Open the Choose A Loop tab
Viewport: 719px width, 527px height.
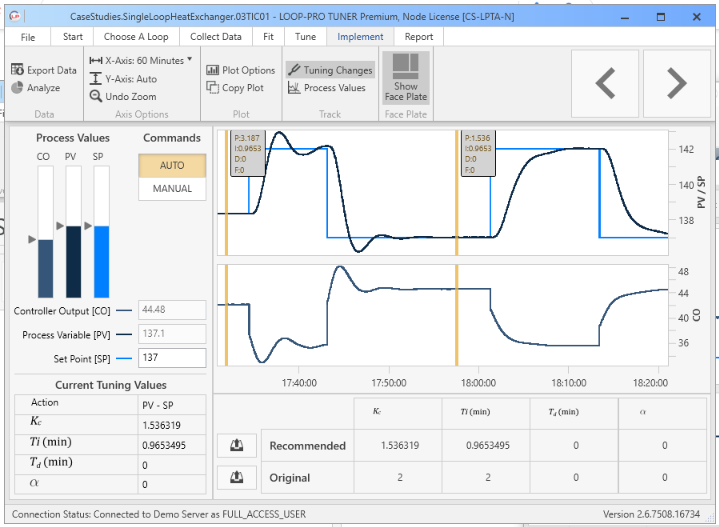136,37
